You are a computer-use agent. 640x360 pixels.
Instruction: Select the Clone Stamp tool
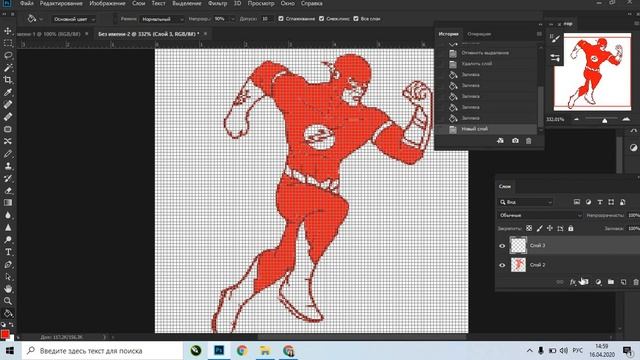8,166
